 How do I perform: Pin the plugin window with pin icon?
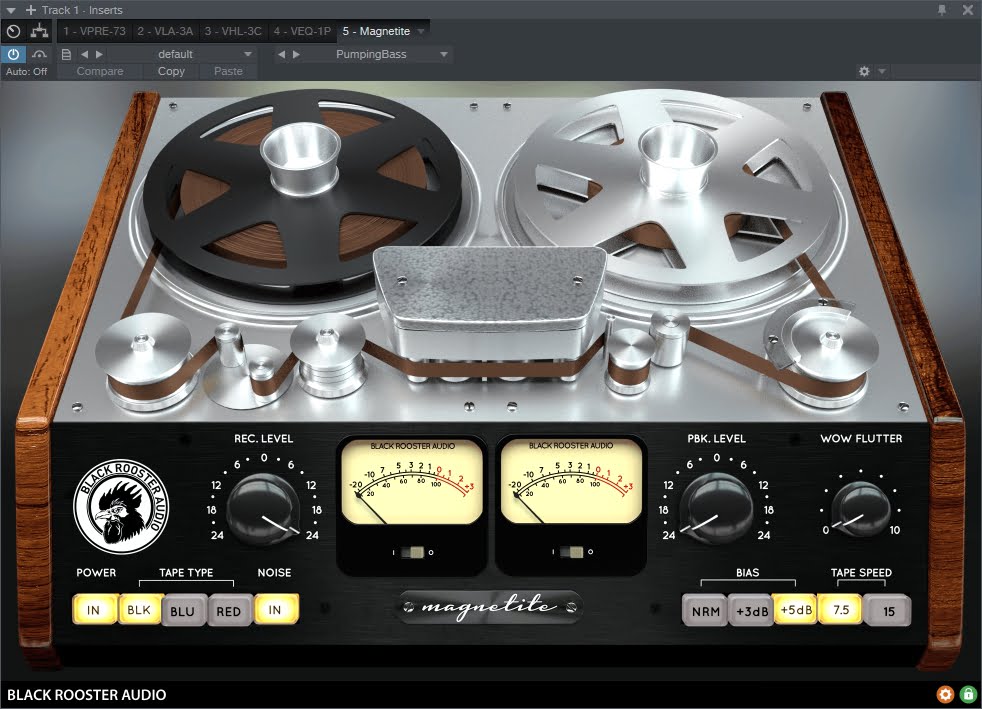pos(942,9)
